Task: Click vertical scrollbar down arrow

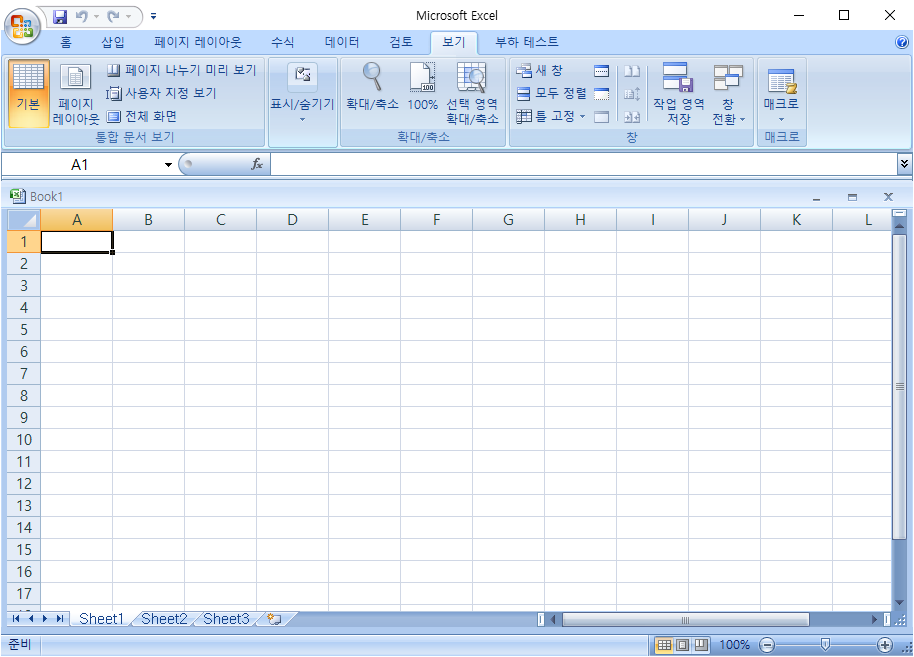Action: [899, 603]
